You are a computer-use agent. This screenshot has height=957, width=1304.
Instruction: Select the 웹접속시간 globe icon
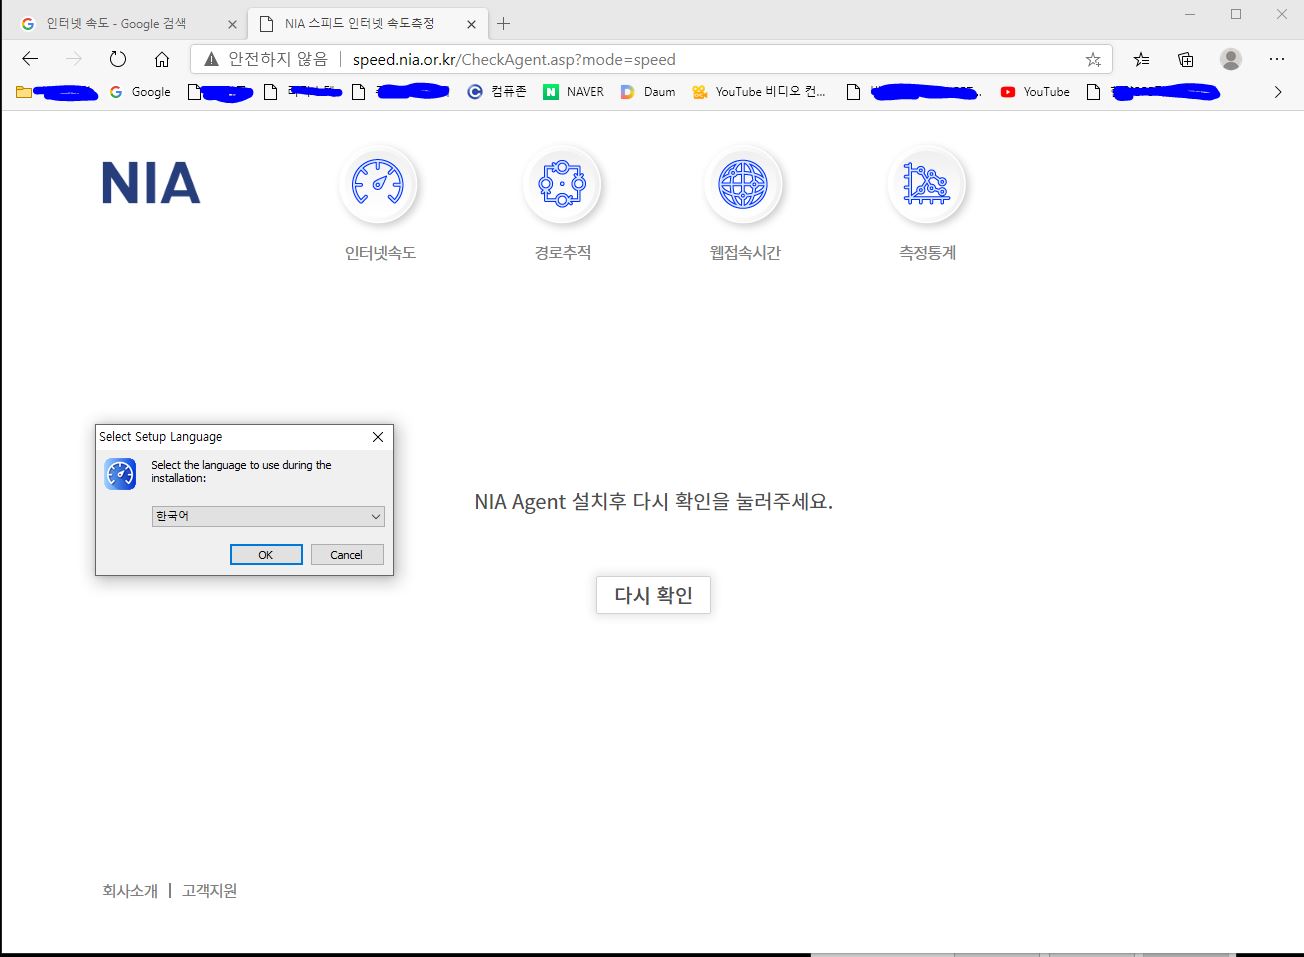(743, 184)
